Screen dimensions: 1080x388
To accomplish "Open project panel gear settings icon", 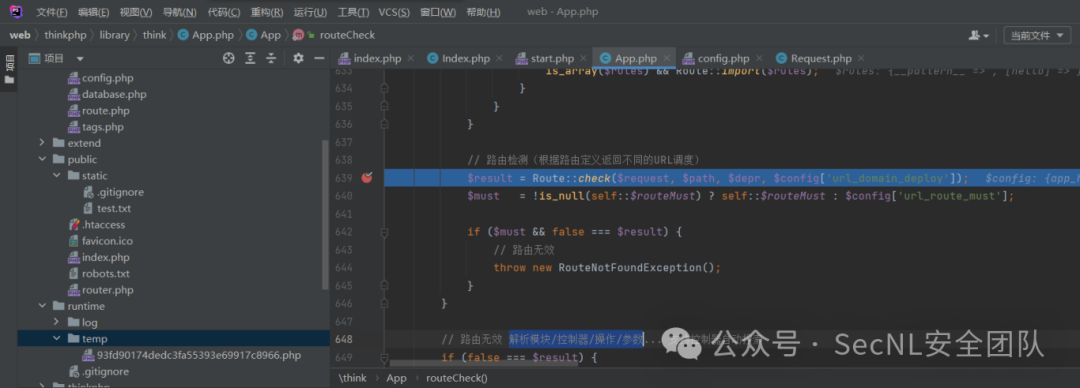I will click(298, 59).
